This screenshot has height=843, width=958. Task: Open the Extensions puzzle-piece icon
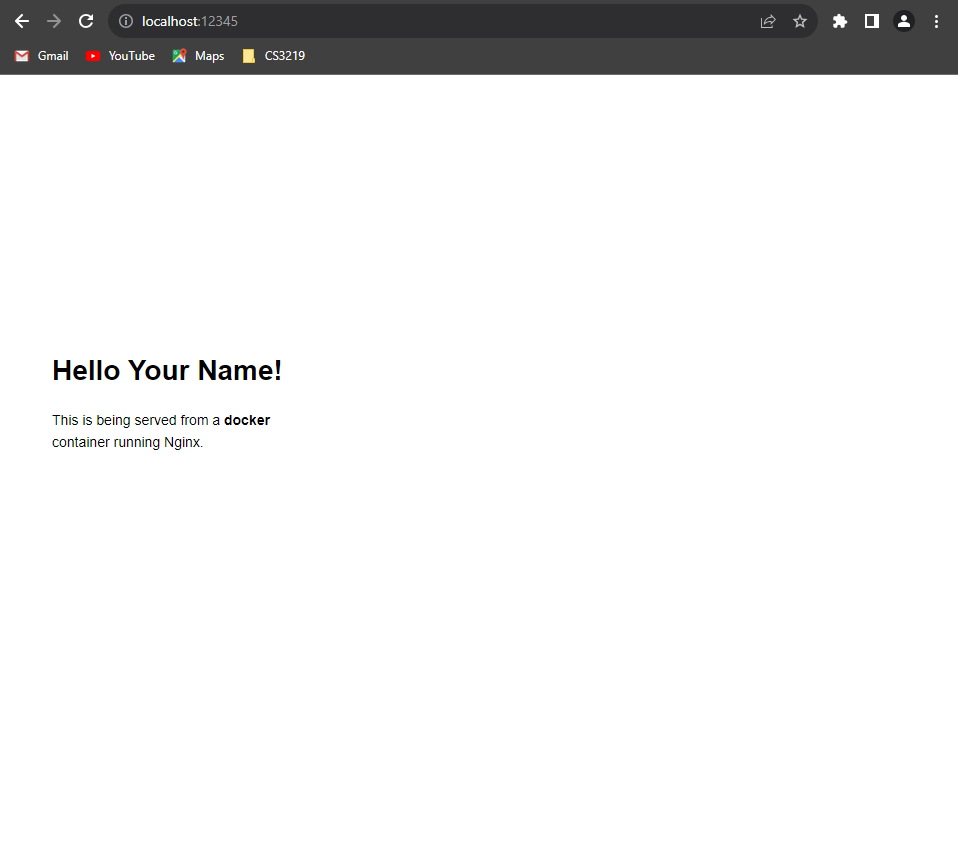[x=840, y=21]
